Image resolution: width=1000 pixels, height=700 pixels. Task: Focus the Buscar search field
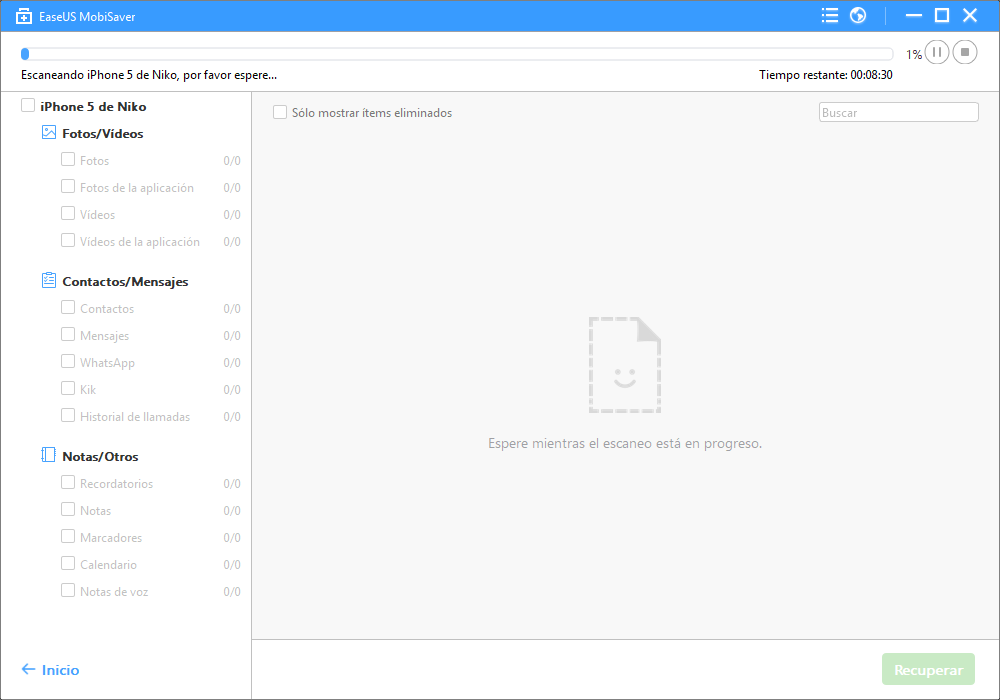(898, 113)
